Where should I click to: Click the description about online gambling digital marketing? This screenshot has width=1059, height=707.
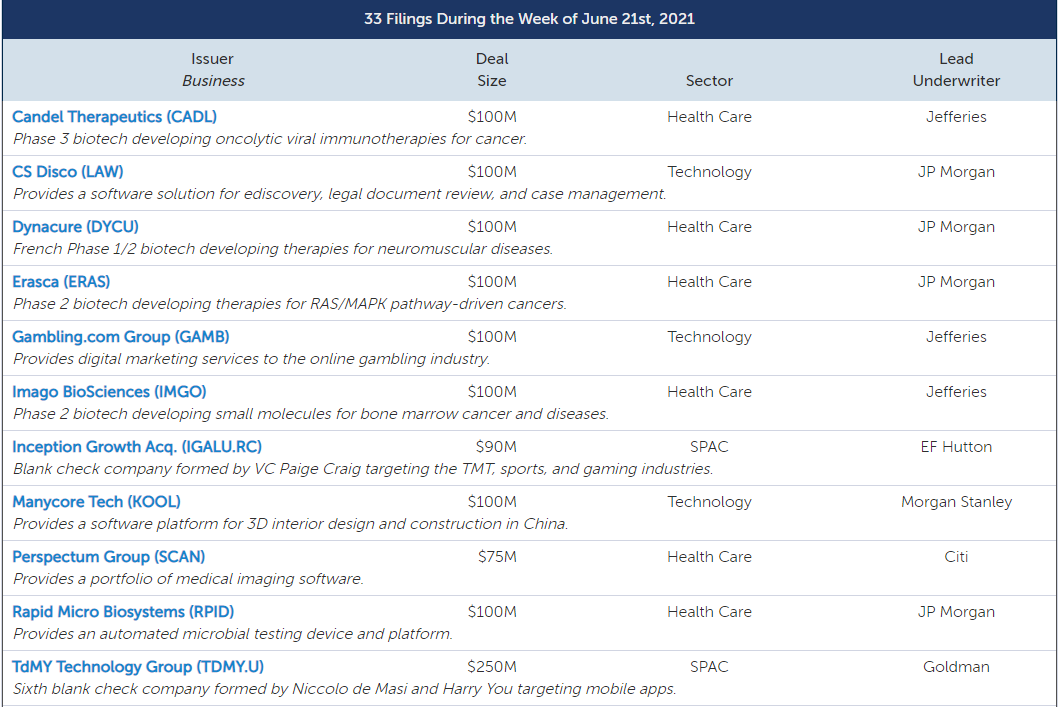pyautogui.click(x=251, y=359)
